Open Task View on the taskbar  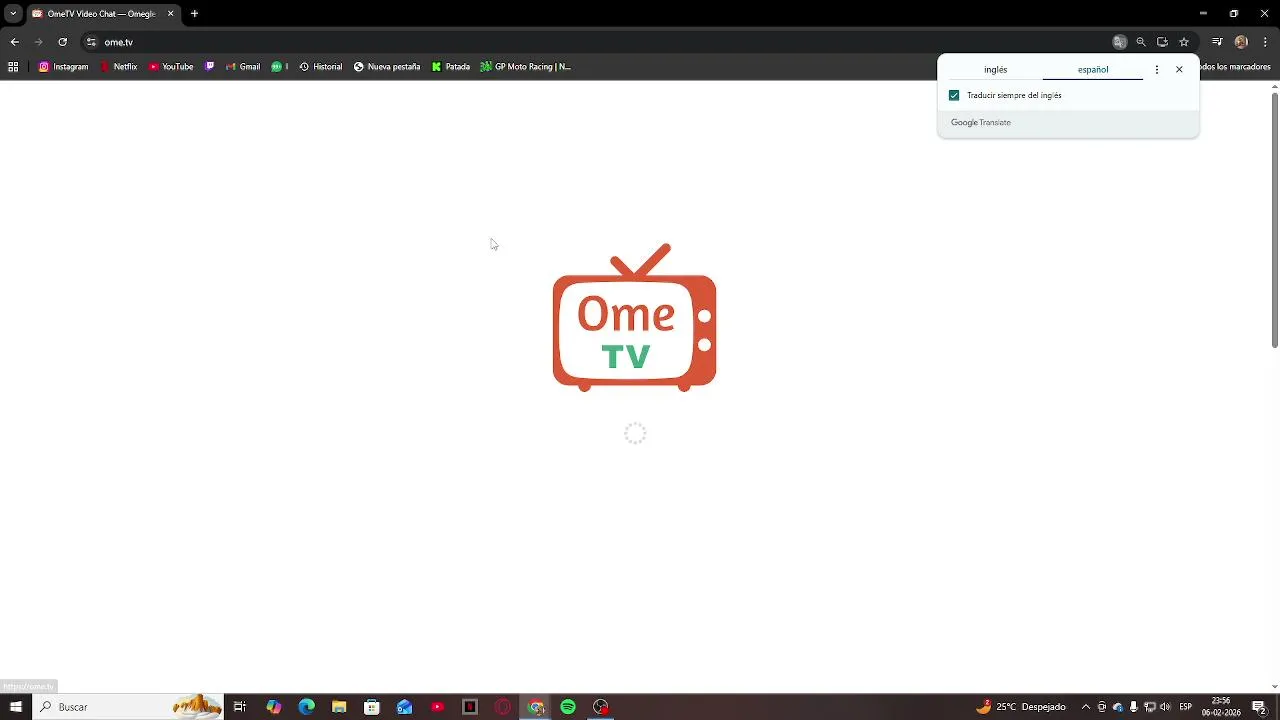[x=240, y=707]
